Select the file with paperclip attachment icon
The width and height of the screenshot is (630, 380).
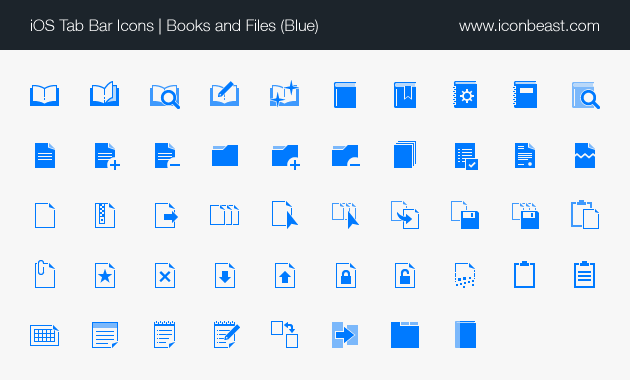45,274
